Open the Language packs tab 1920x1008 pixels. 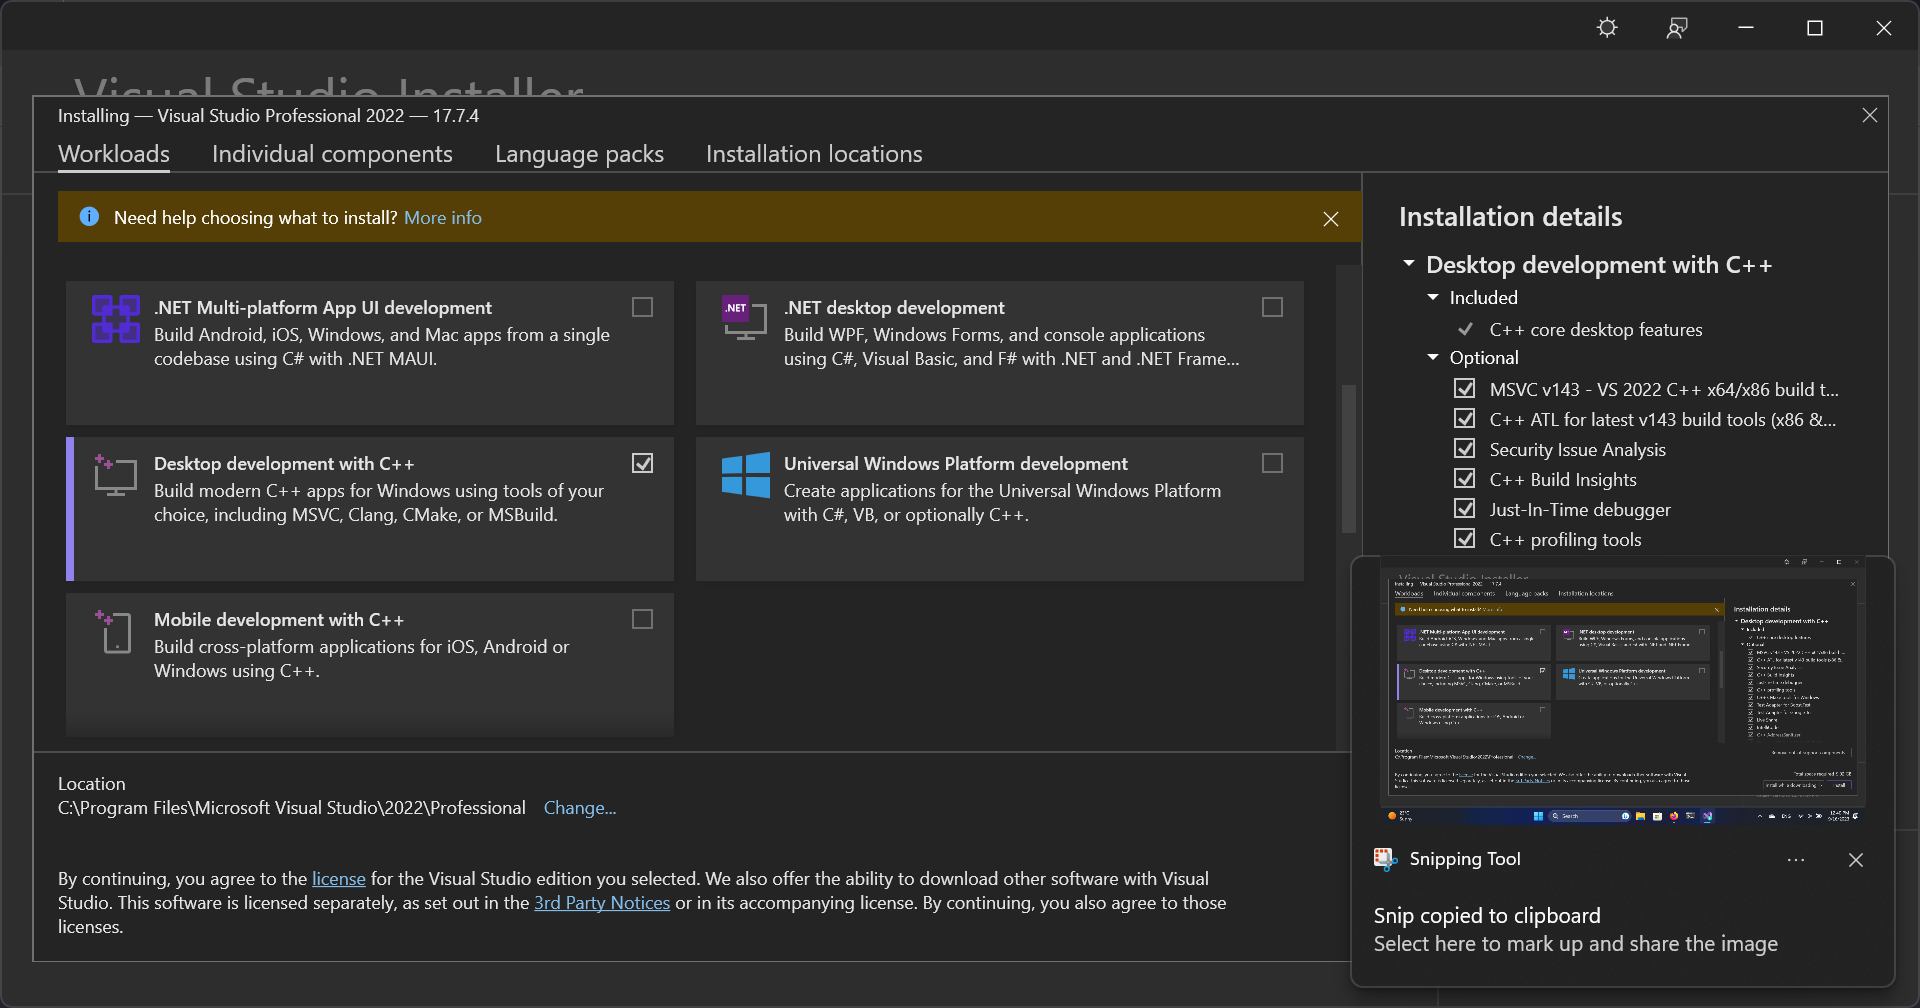579,154
